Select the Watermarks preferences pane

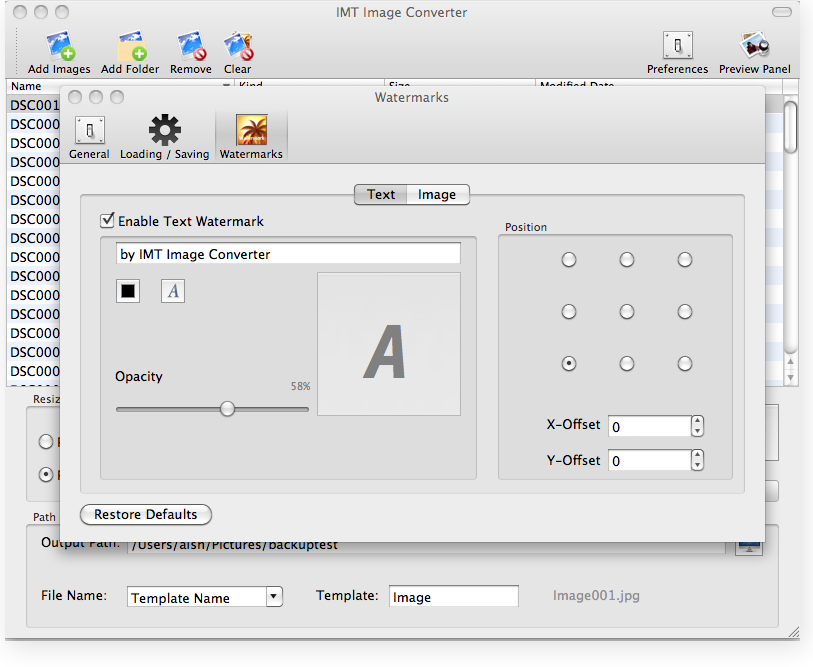251,137
